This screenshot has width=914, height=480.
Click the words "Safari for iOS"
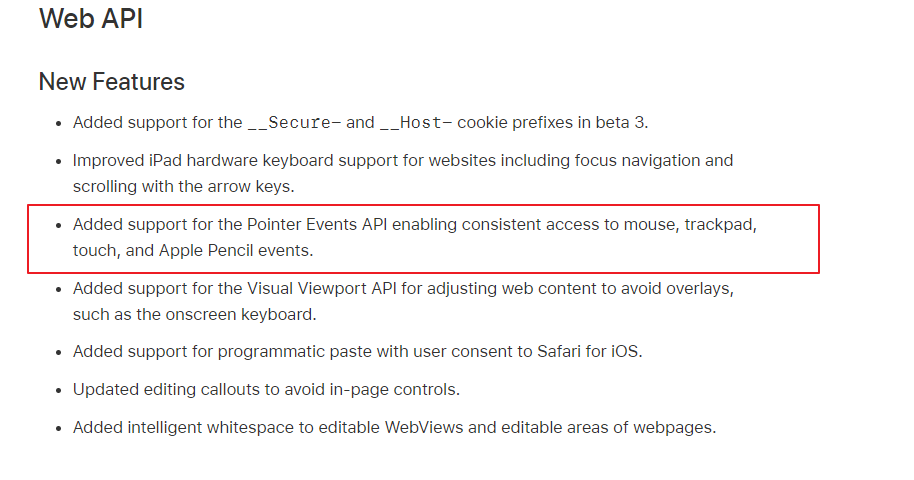[588, 352]
